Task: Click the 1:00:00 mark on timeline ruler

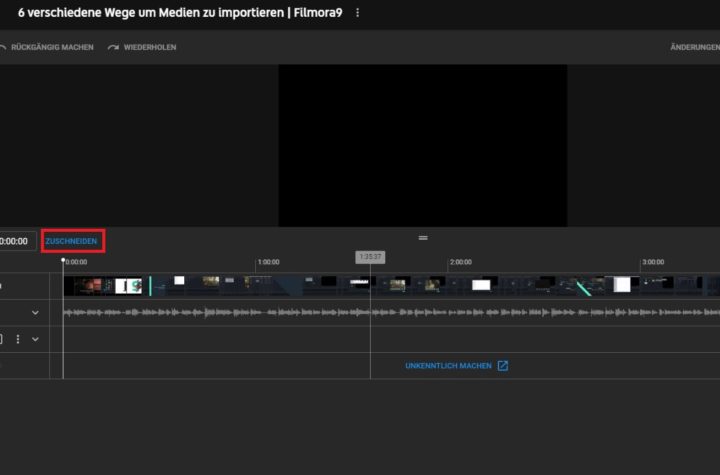Action: pos(268,262)
